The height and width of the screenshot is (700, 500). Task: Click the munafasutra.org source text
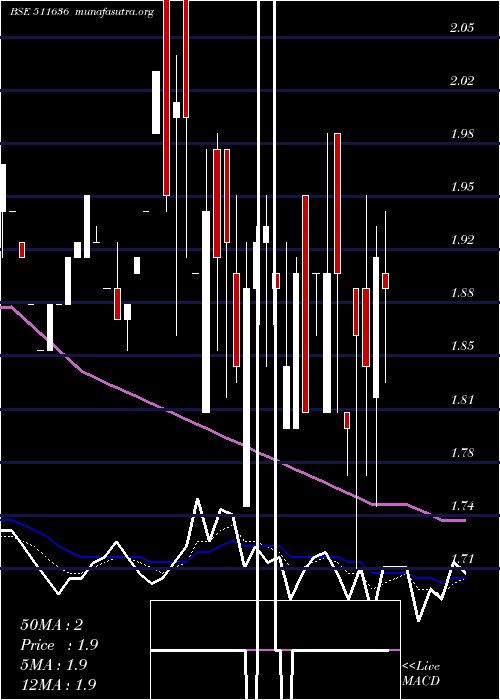tap(115, 13)
